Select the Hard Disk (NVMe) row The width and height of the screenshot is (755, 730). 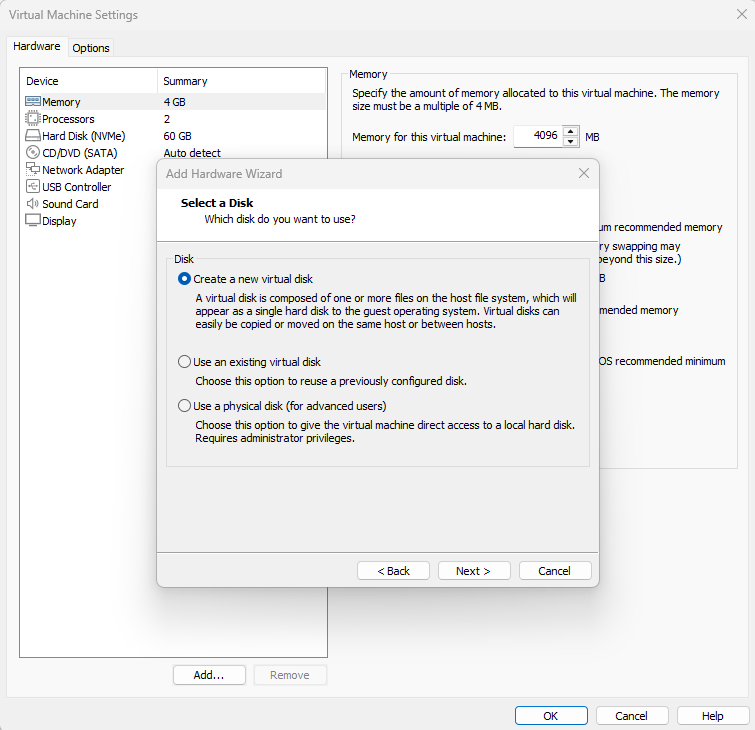click(x=174, y=136)
